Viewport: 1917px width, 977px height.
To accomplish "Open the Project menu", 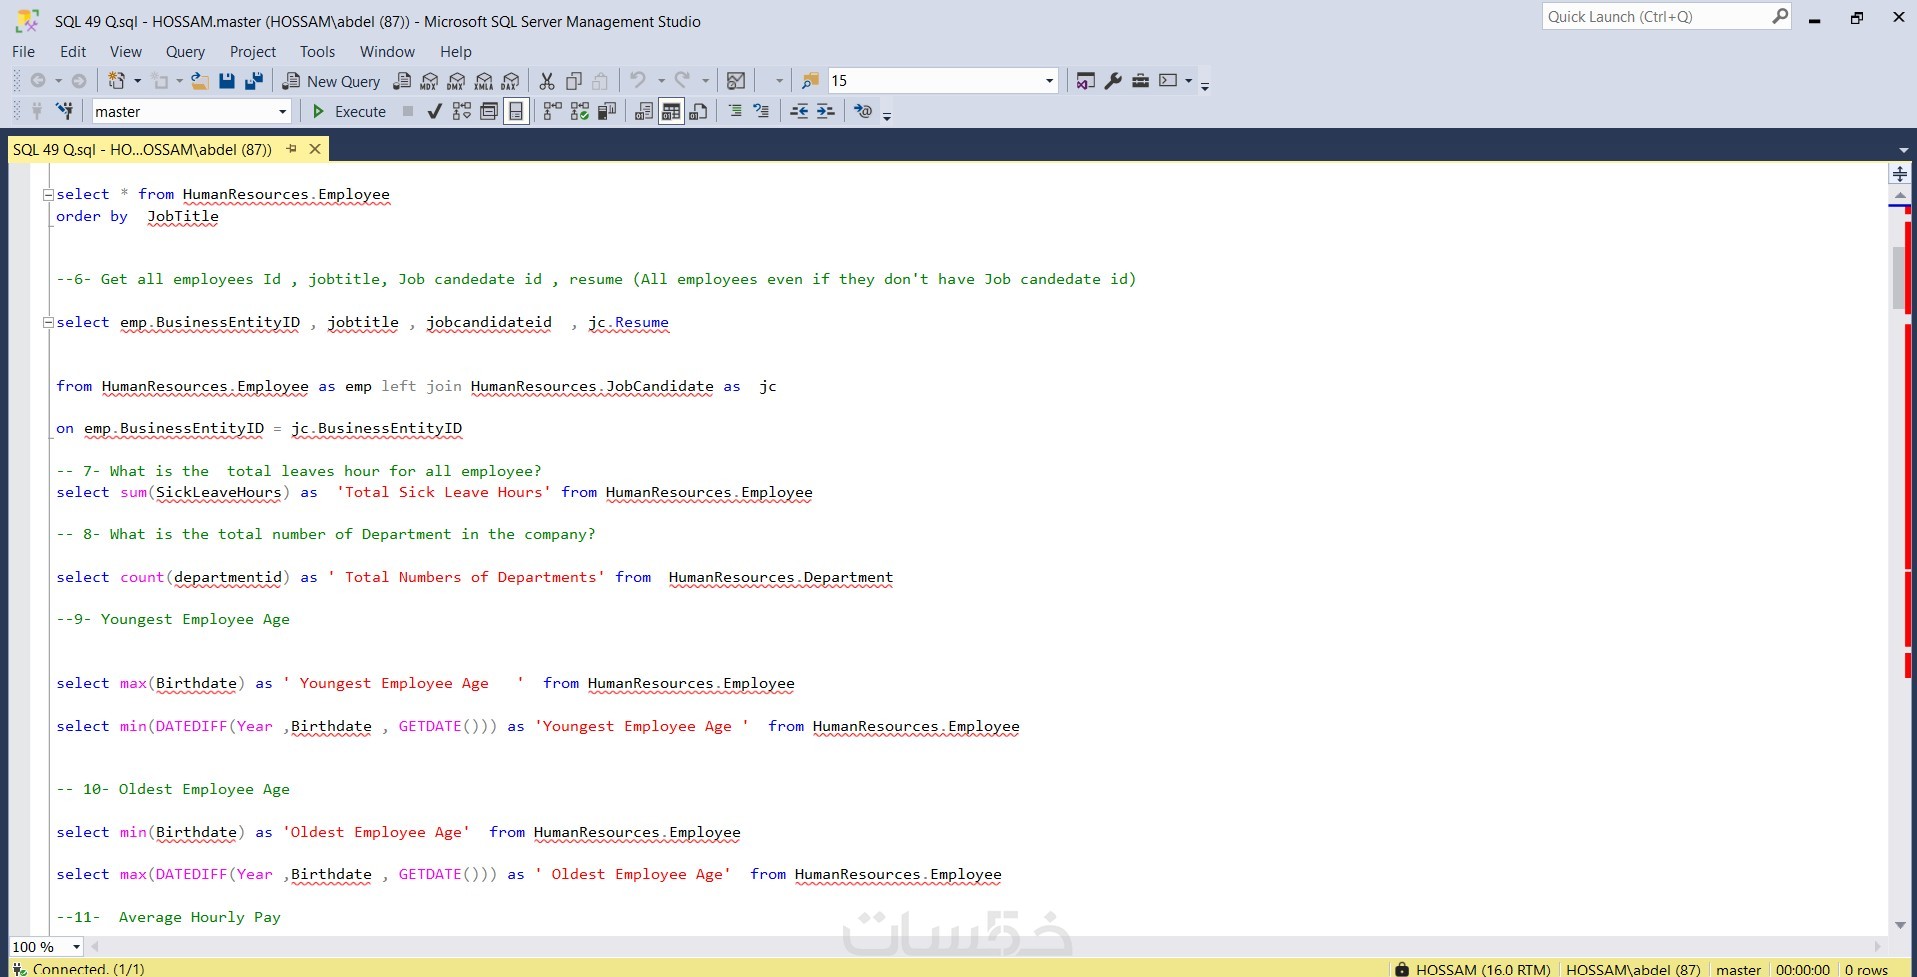I will click(252, 52).
